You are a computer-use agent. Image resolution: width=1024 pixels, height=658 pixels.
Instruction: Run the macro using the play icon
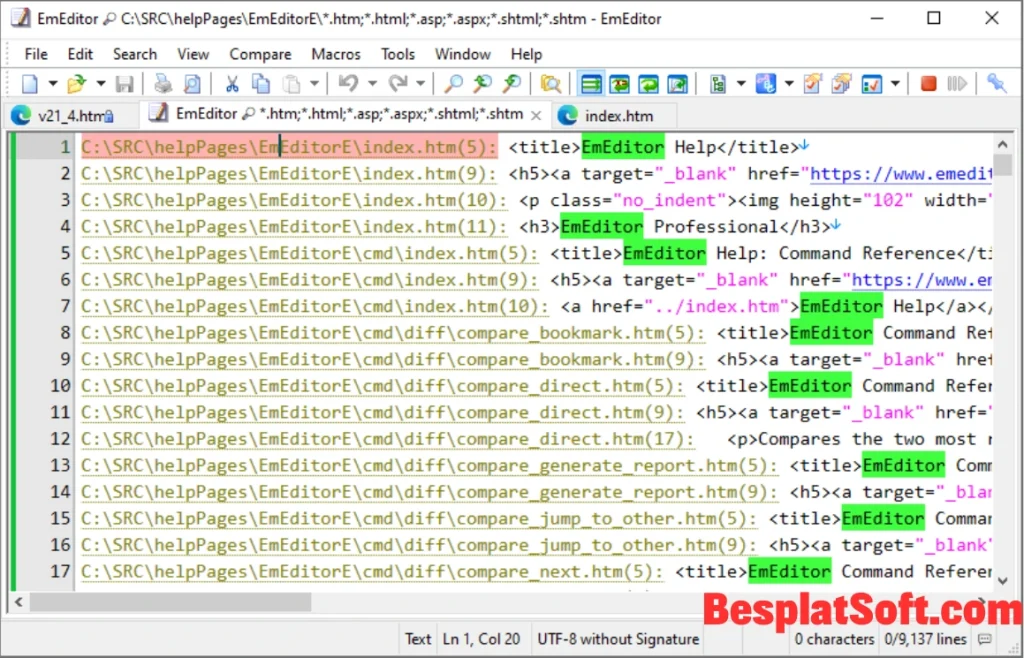(x=957, y=84)
